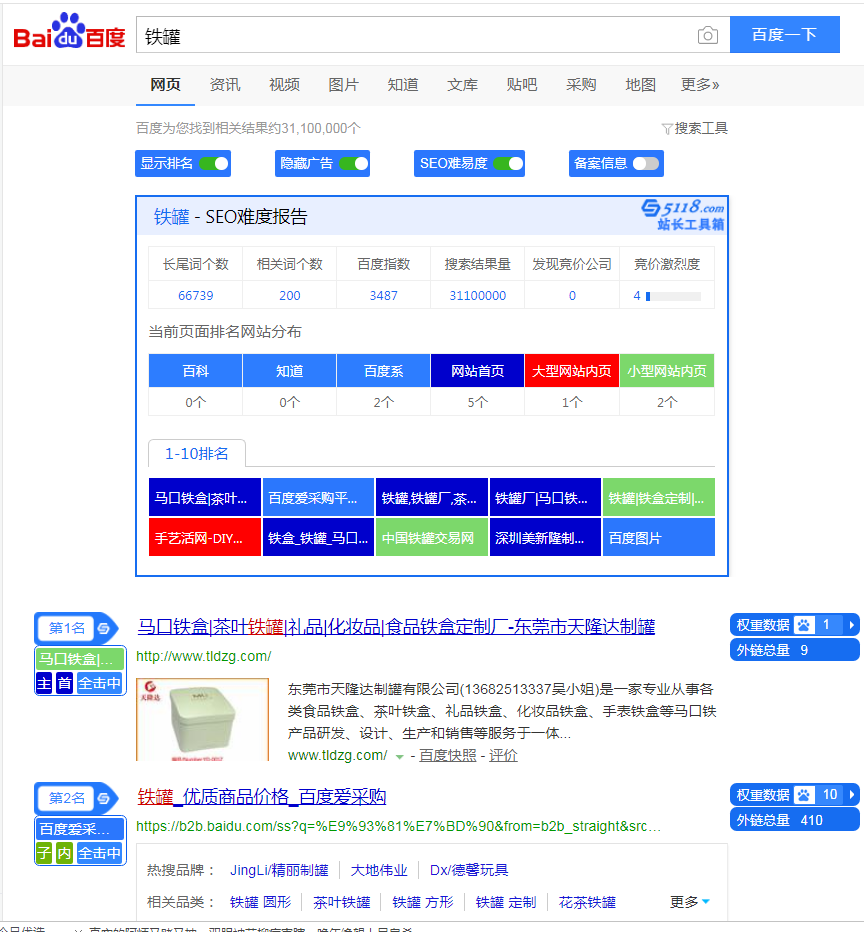Click 铁罐|铁盒定制|... green tile
The width and height of the screenshot is (864, 932).
coord(658,498)
